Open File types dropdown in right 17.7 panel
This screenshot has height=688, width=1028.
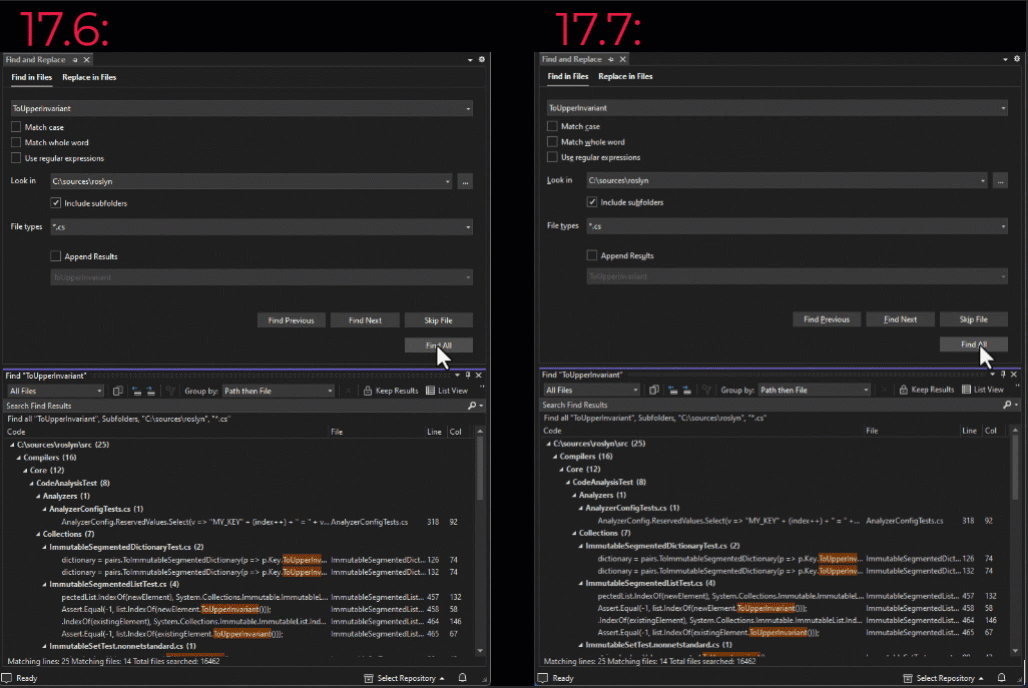coord(1003,227)
